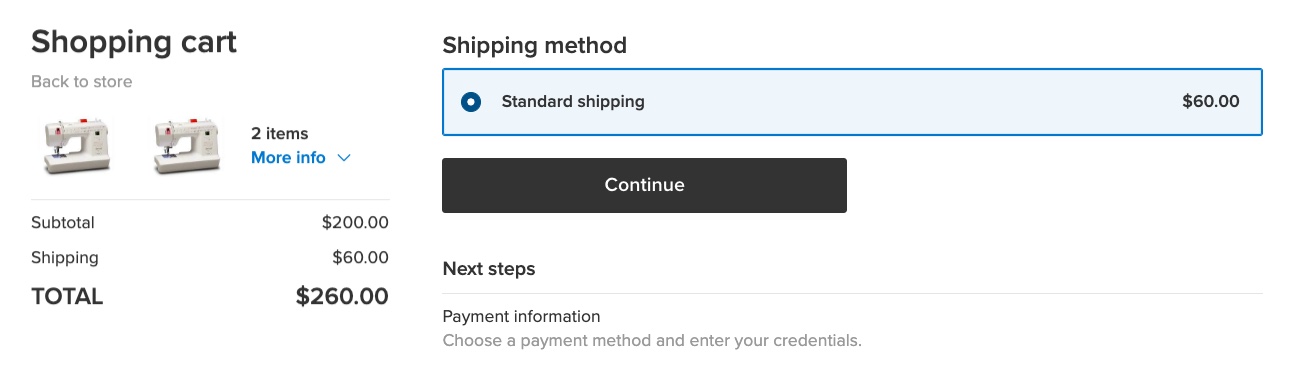Screen dimensions: 1292x377
Task: Open the second sewing machine thumbnail
Action: tap(186, 146)
